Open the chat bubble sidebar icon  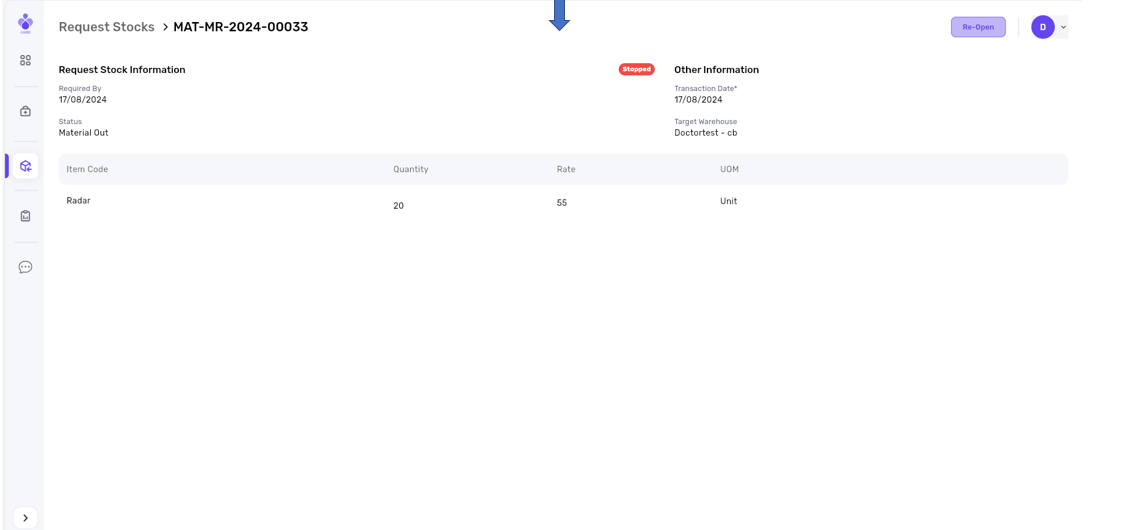(x=25, y=267)
